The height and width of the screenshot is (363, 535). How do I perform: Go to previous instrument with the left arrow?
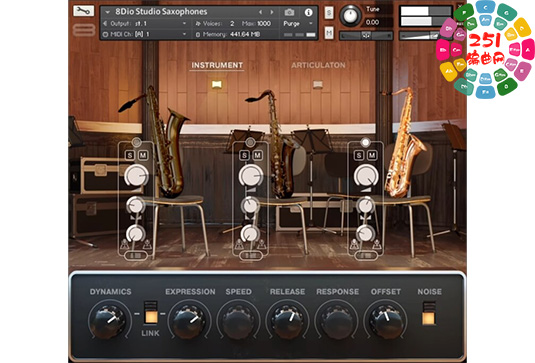pos(260,12)
